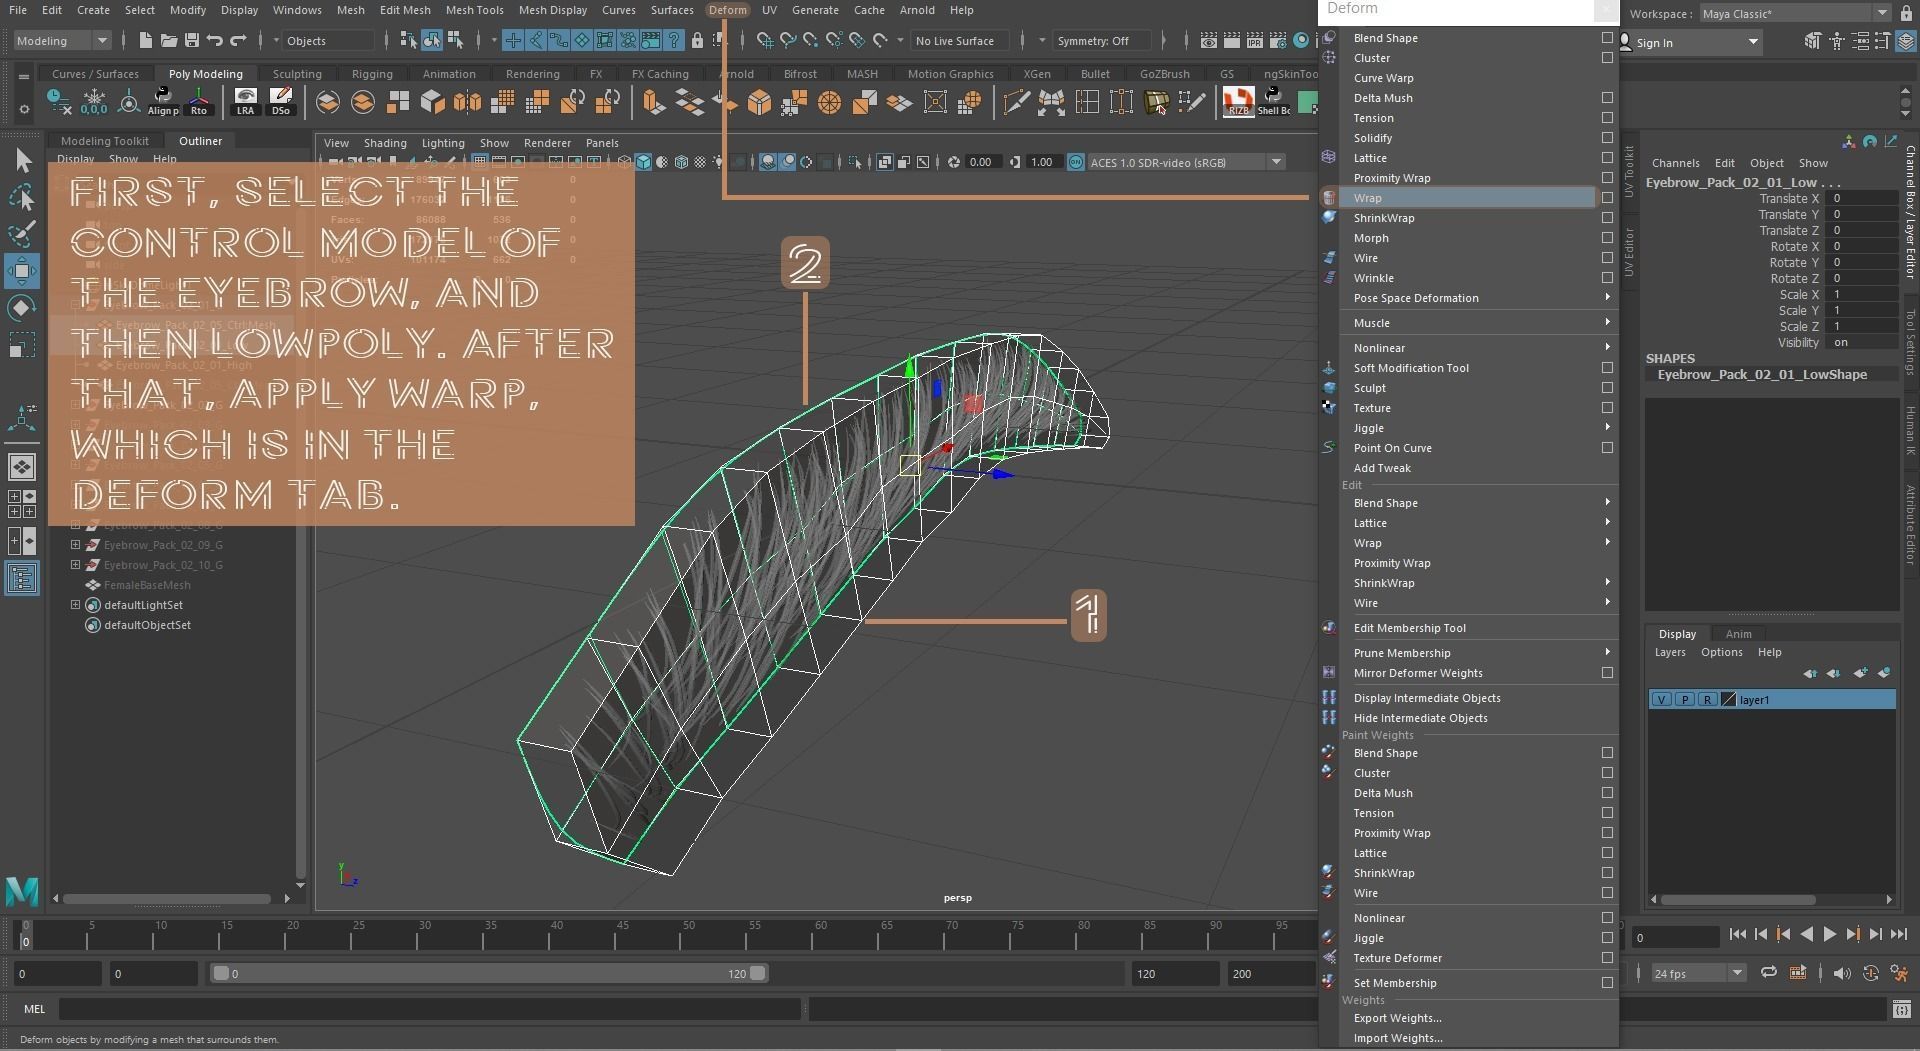
Task: Choose the Paint Selection tool
Action: point(22,234)
